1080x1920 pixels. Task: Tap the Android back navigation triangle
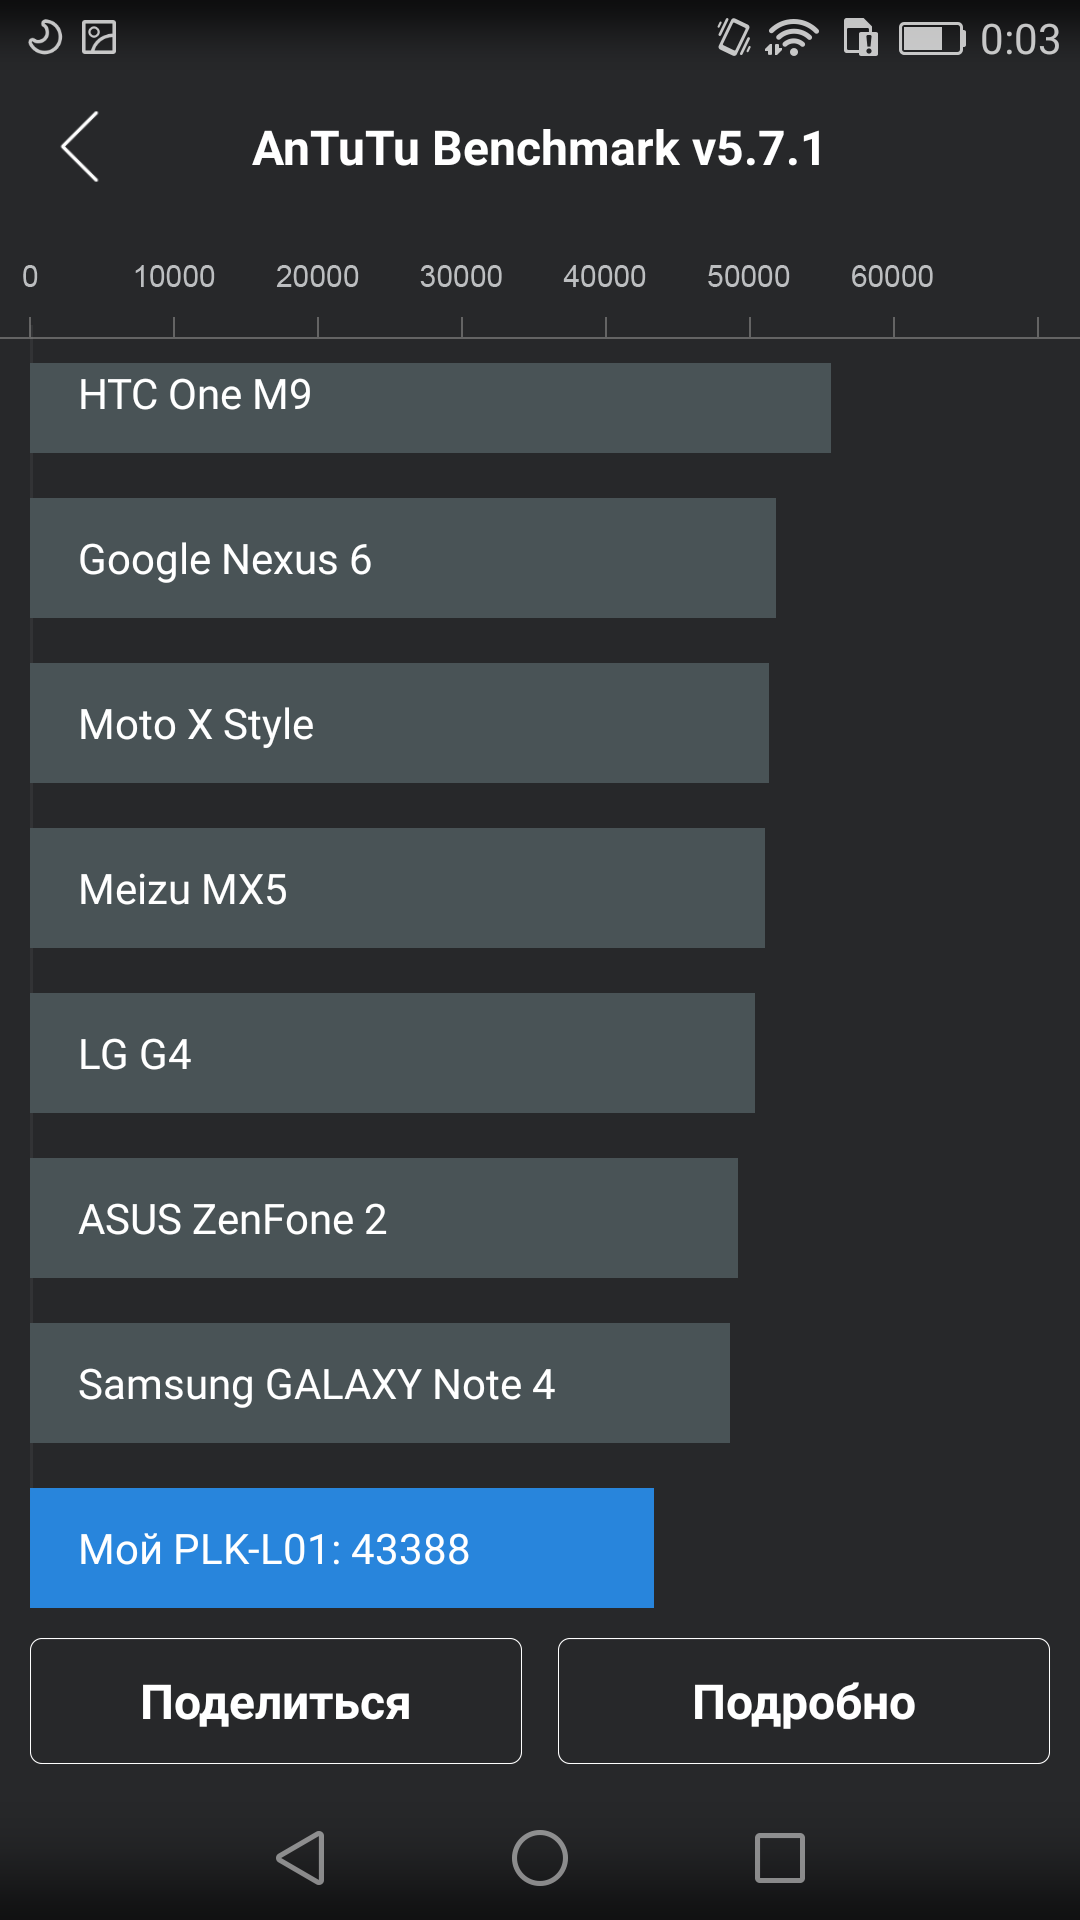pyautogui.click(x=300, y=1858)
